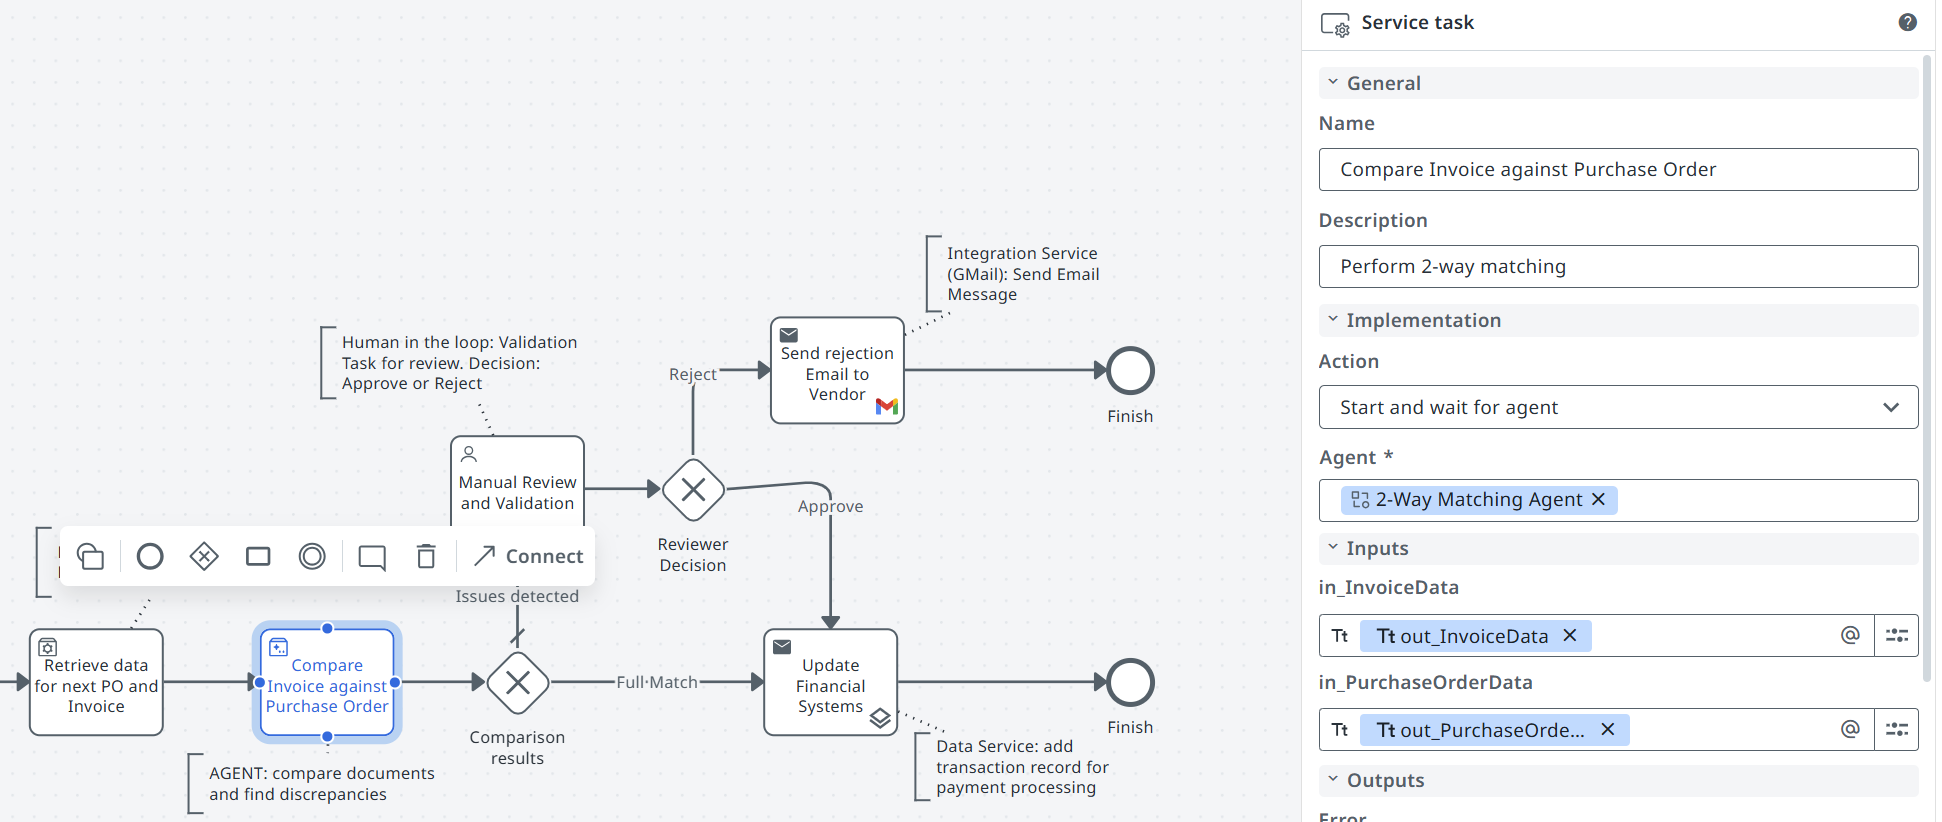Open the Service task help icon
Screen dimensions: 1942x822
click(1907, 22)
